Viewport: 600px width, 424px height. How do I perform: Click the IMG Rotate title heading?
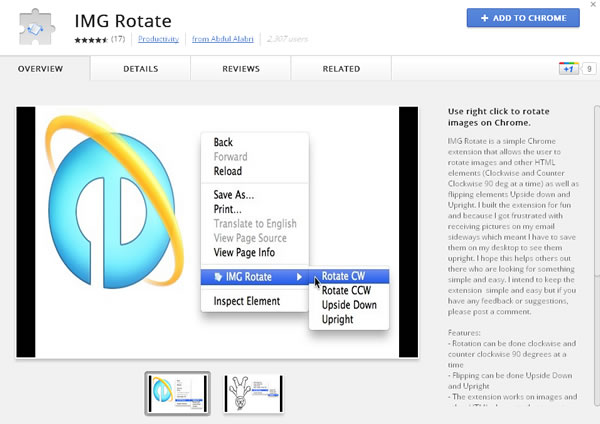click(123, 21)
